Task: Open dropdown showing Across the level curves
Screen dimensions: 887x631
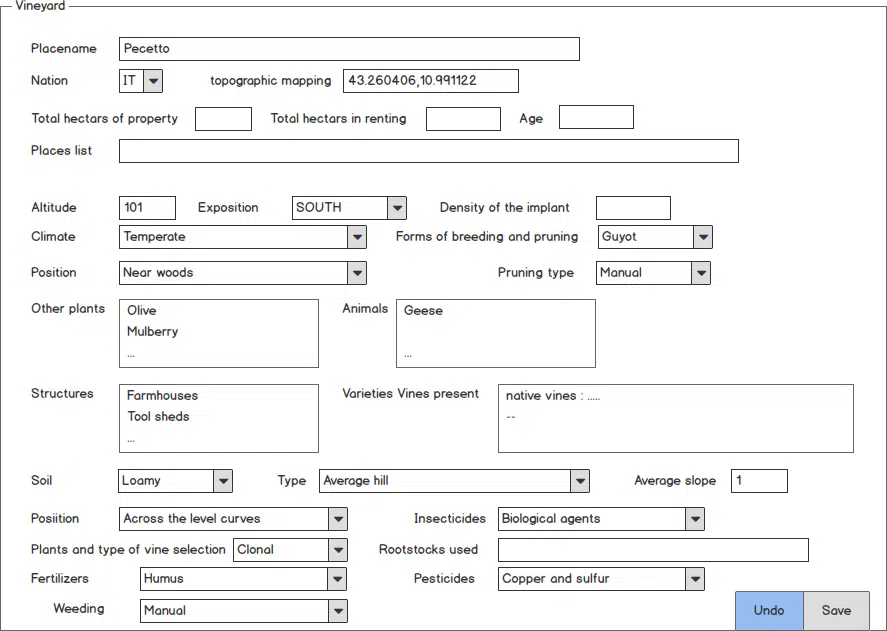Action: [x=233, y=519]
